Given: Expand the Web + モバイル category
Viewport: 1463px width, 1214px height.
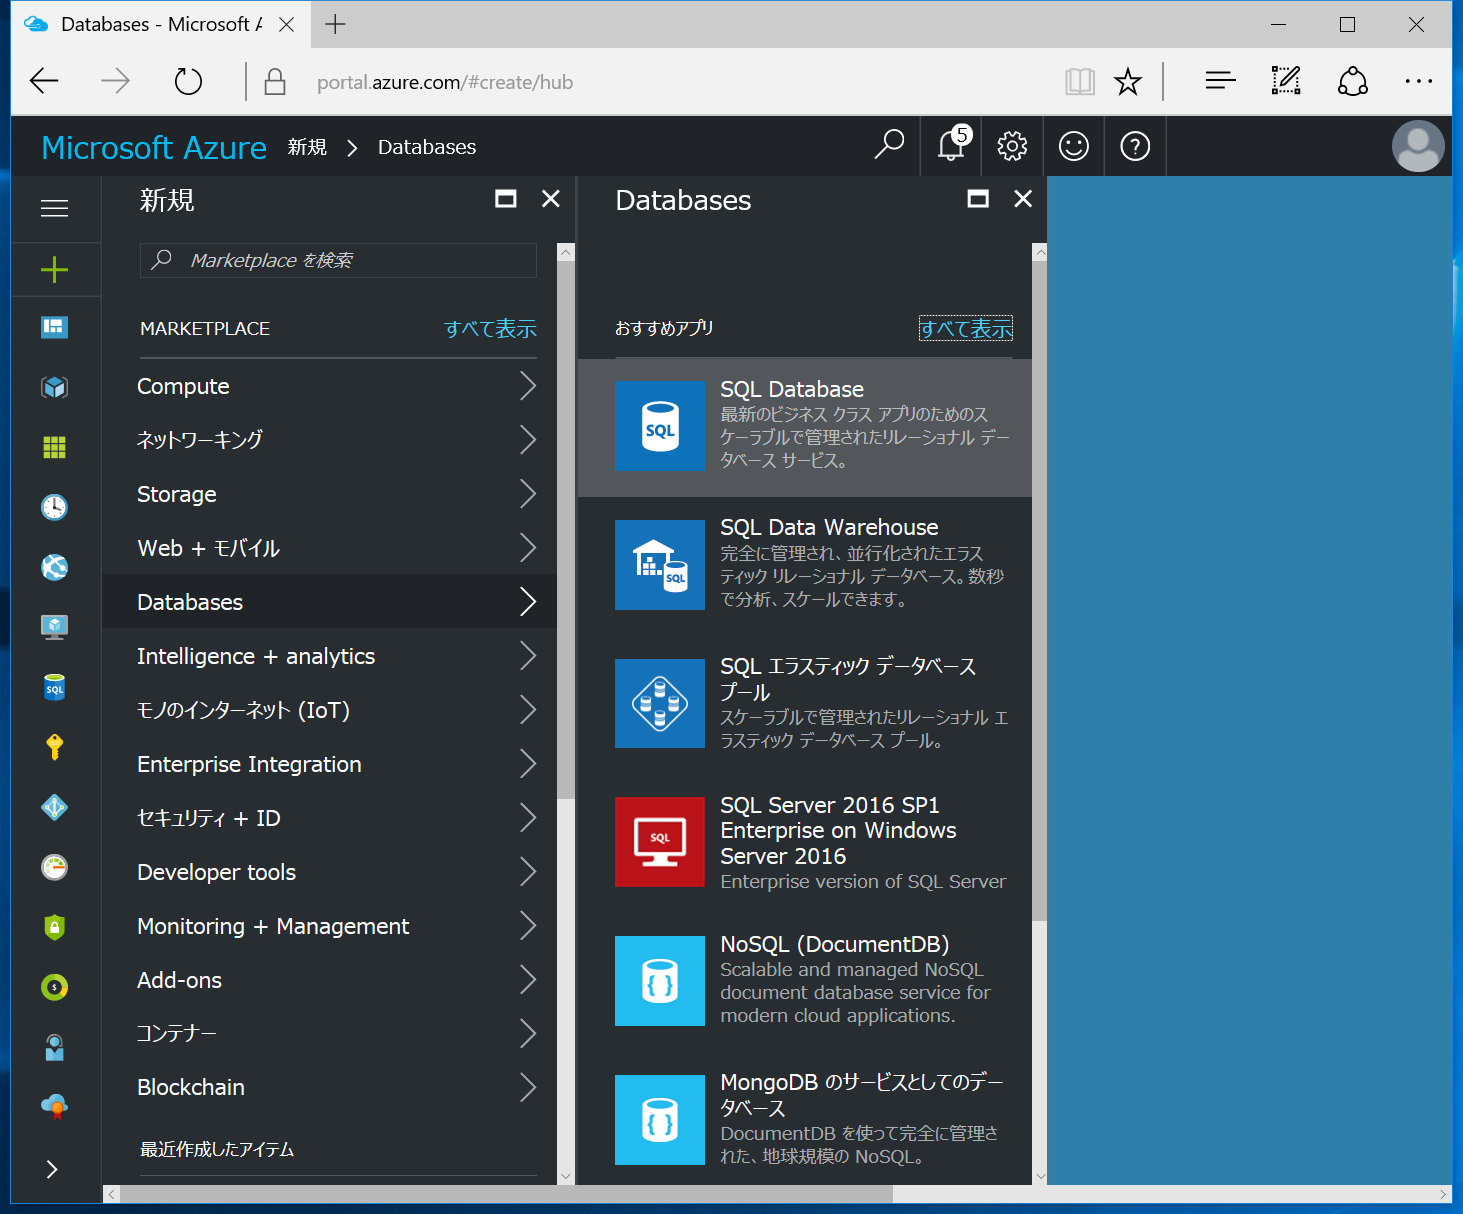Looking at the screenshot, I should 329,548.
